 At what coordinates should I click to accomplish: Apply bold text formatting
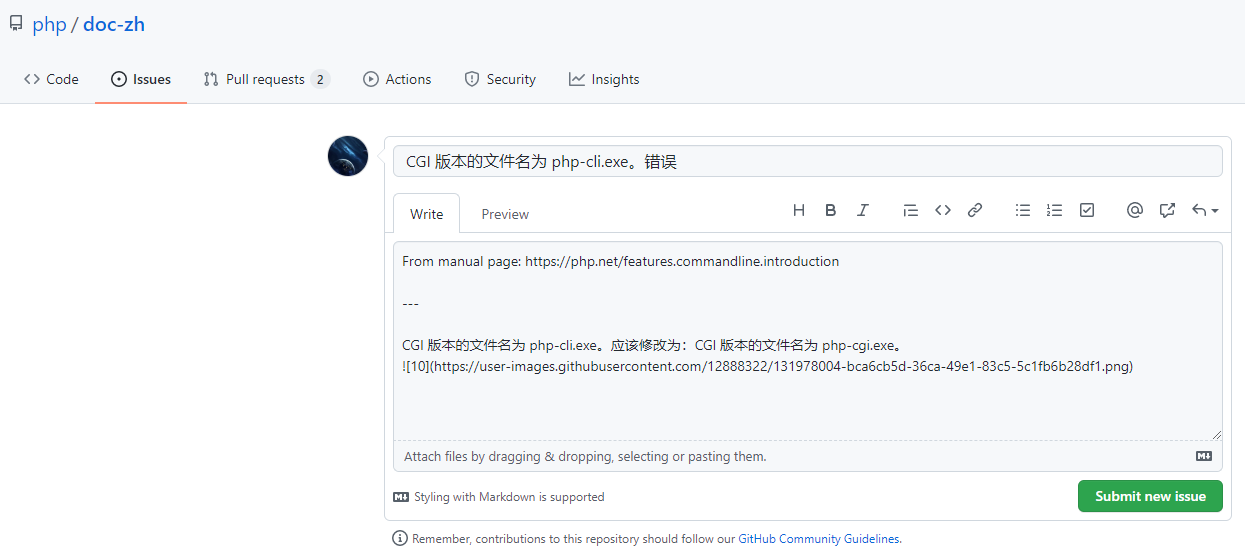[830, 210]
